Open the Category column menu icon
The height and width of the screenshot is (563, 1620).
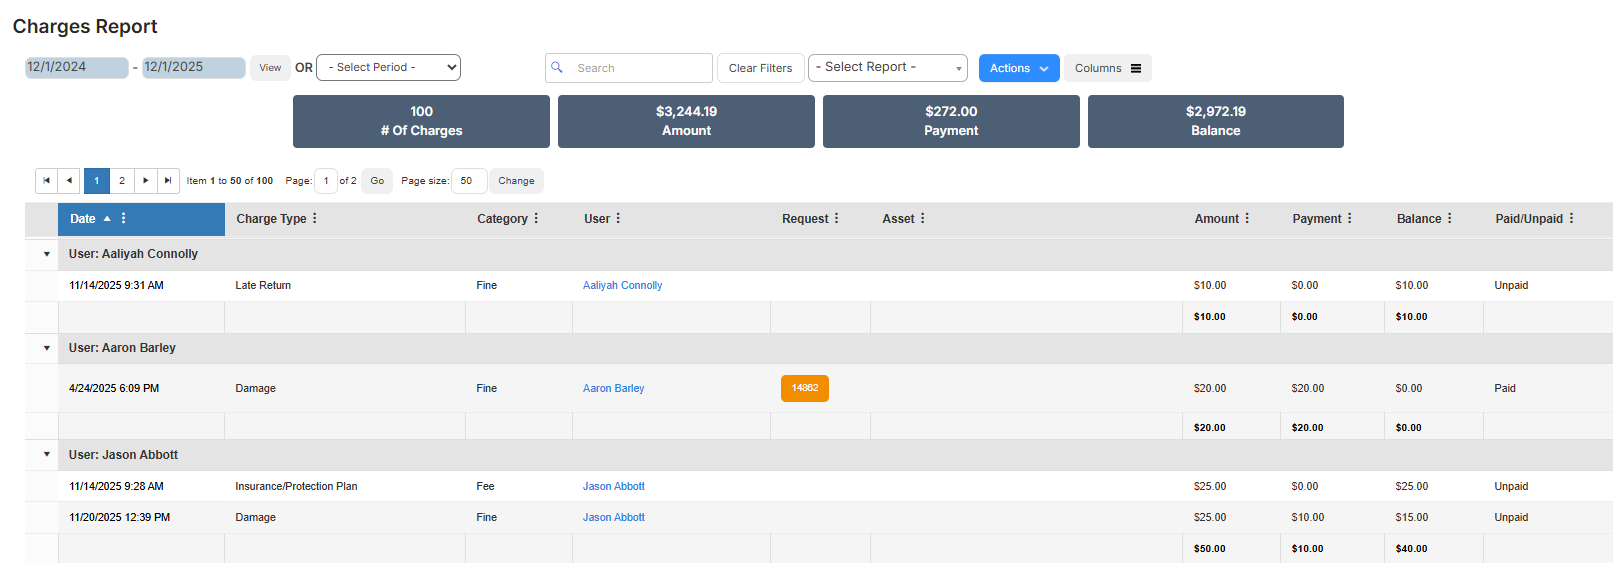pos(536,218)
